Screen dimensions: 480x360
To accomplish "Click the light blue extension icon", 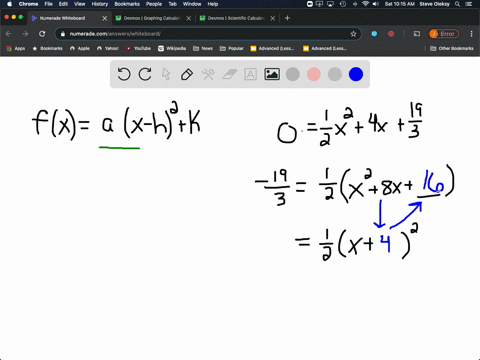I will [374, 34].
